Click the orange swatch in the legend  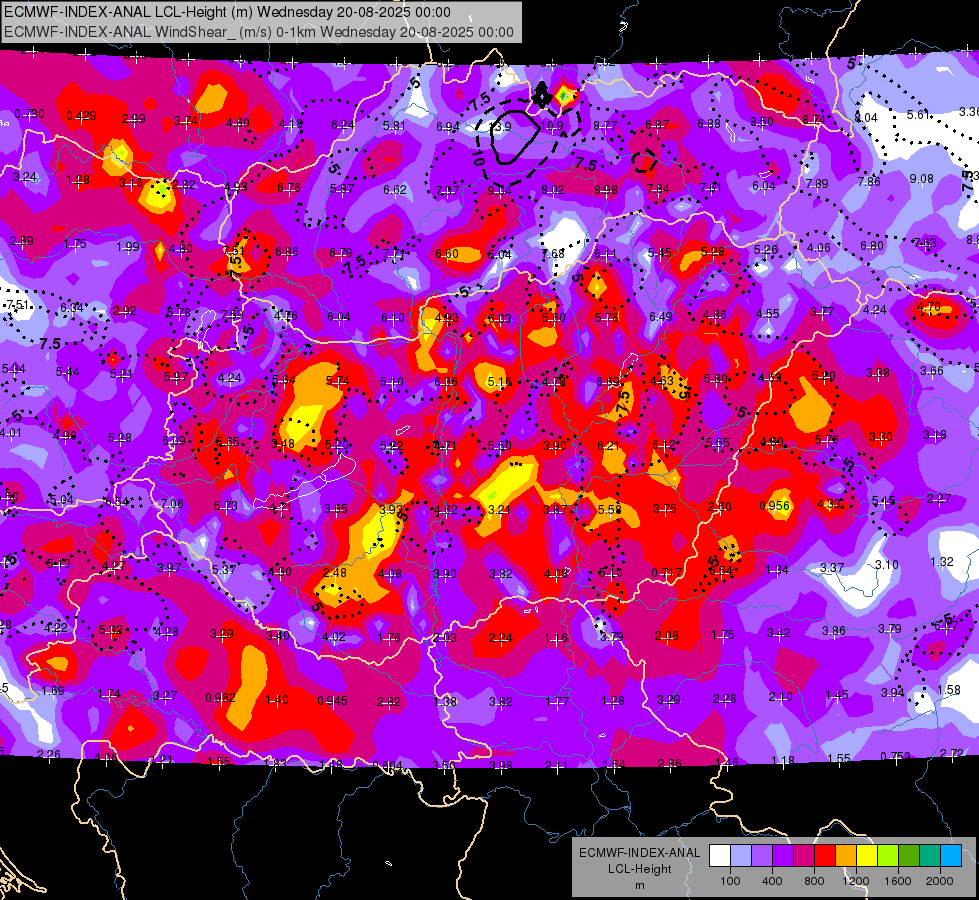coord(846,856)
